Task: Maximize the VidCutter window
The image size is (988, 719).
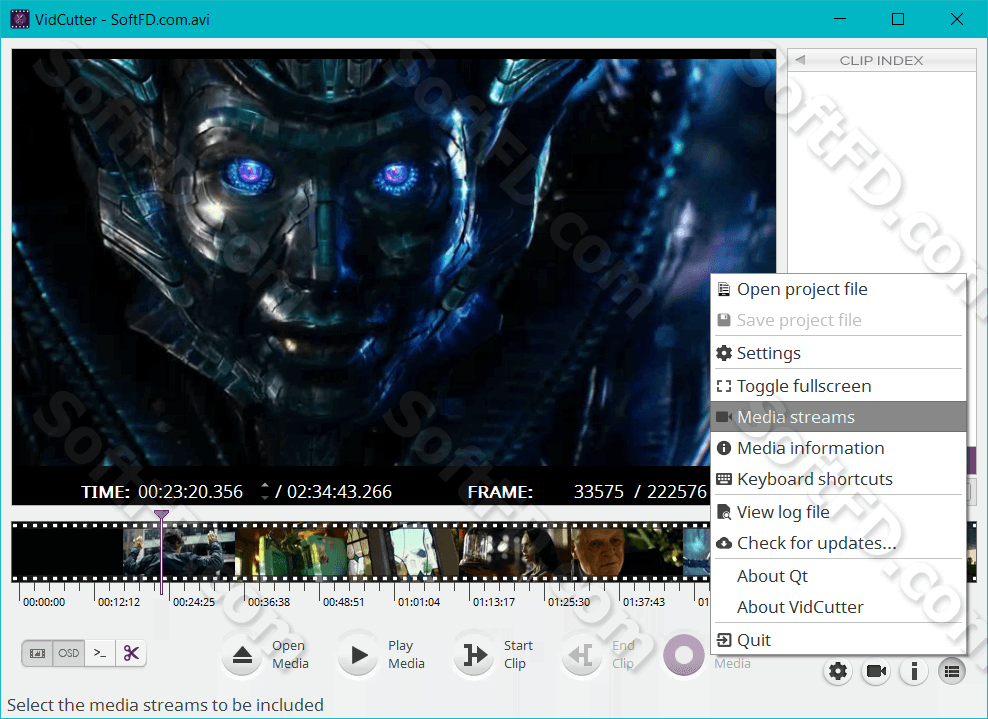Action: pos(898,19)
